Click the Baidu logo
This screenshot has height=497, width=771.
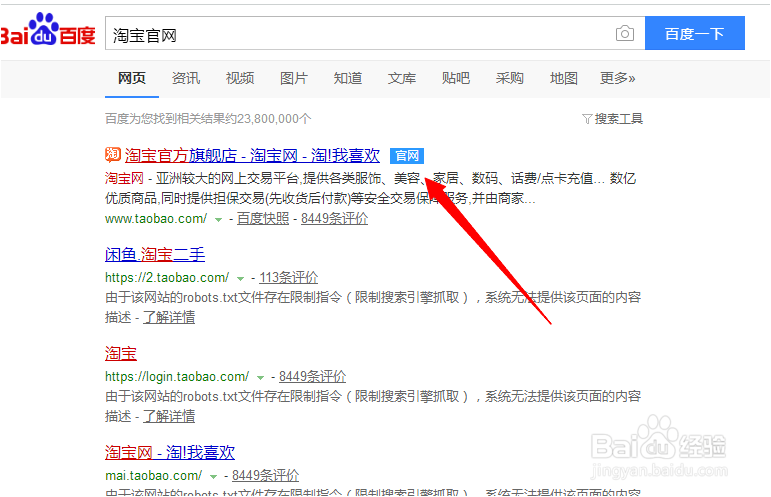(48, 29)
